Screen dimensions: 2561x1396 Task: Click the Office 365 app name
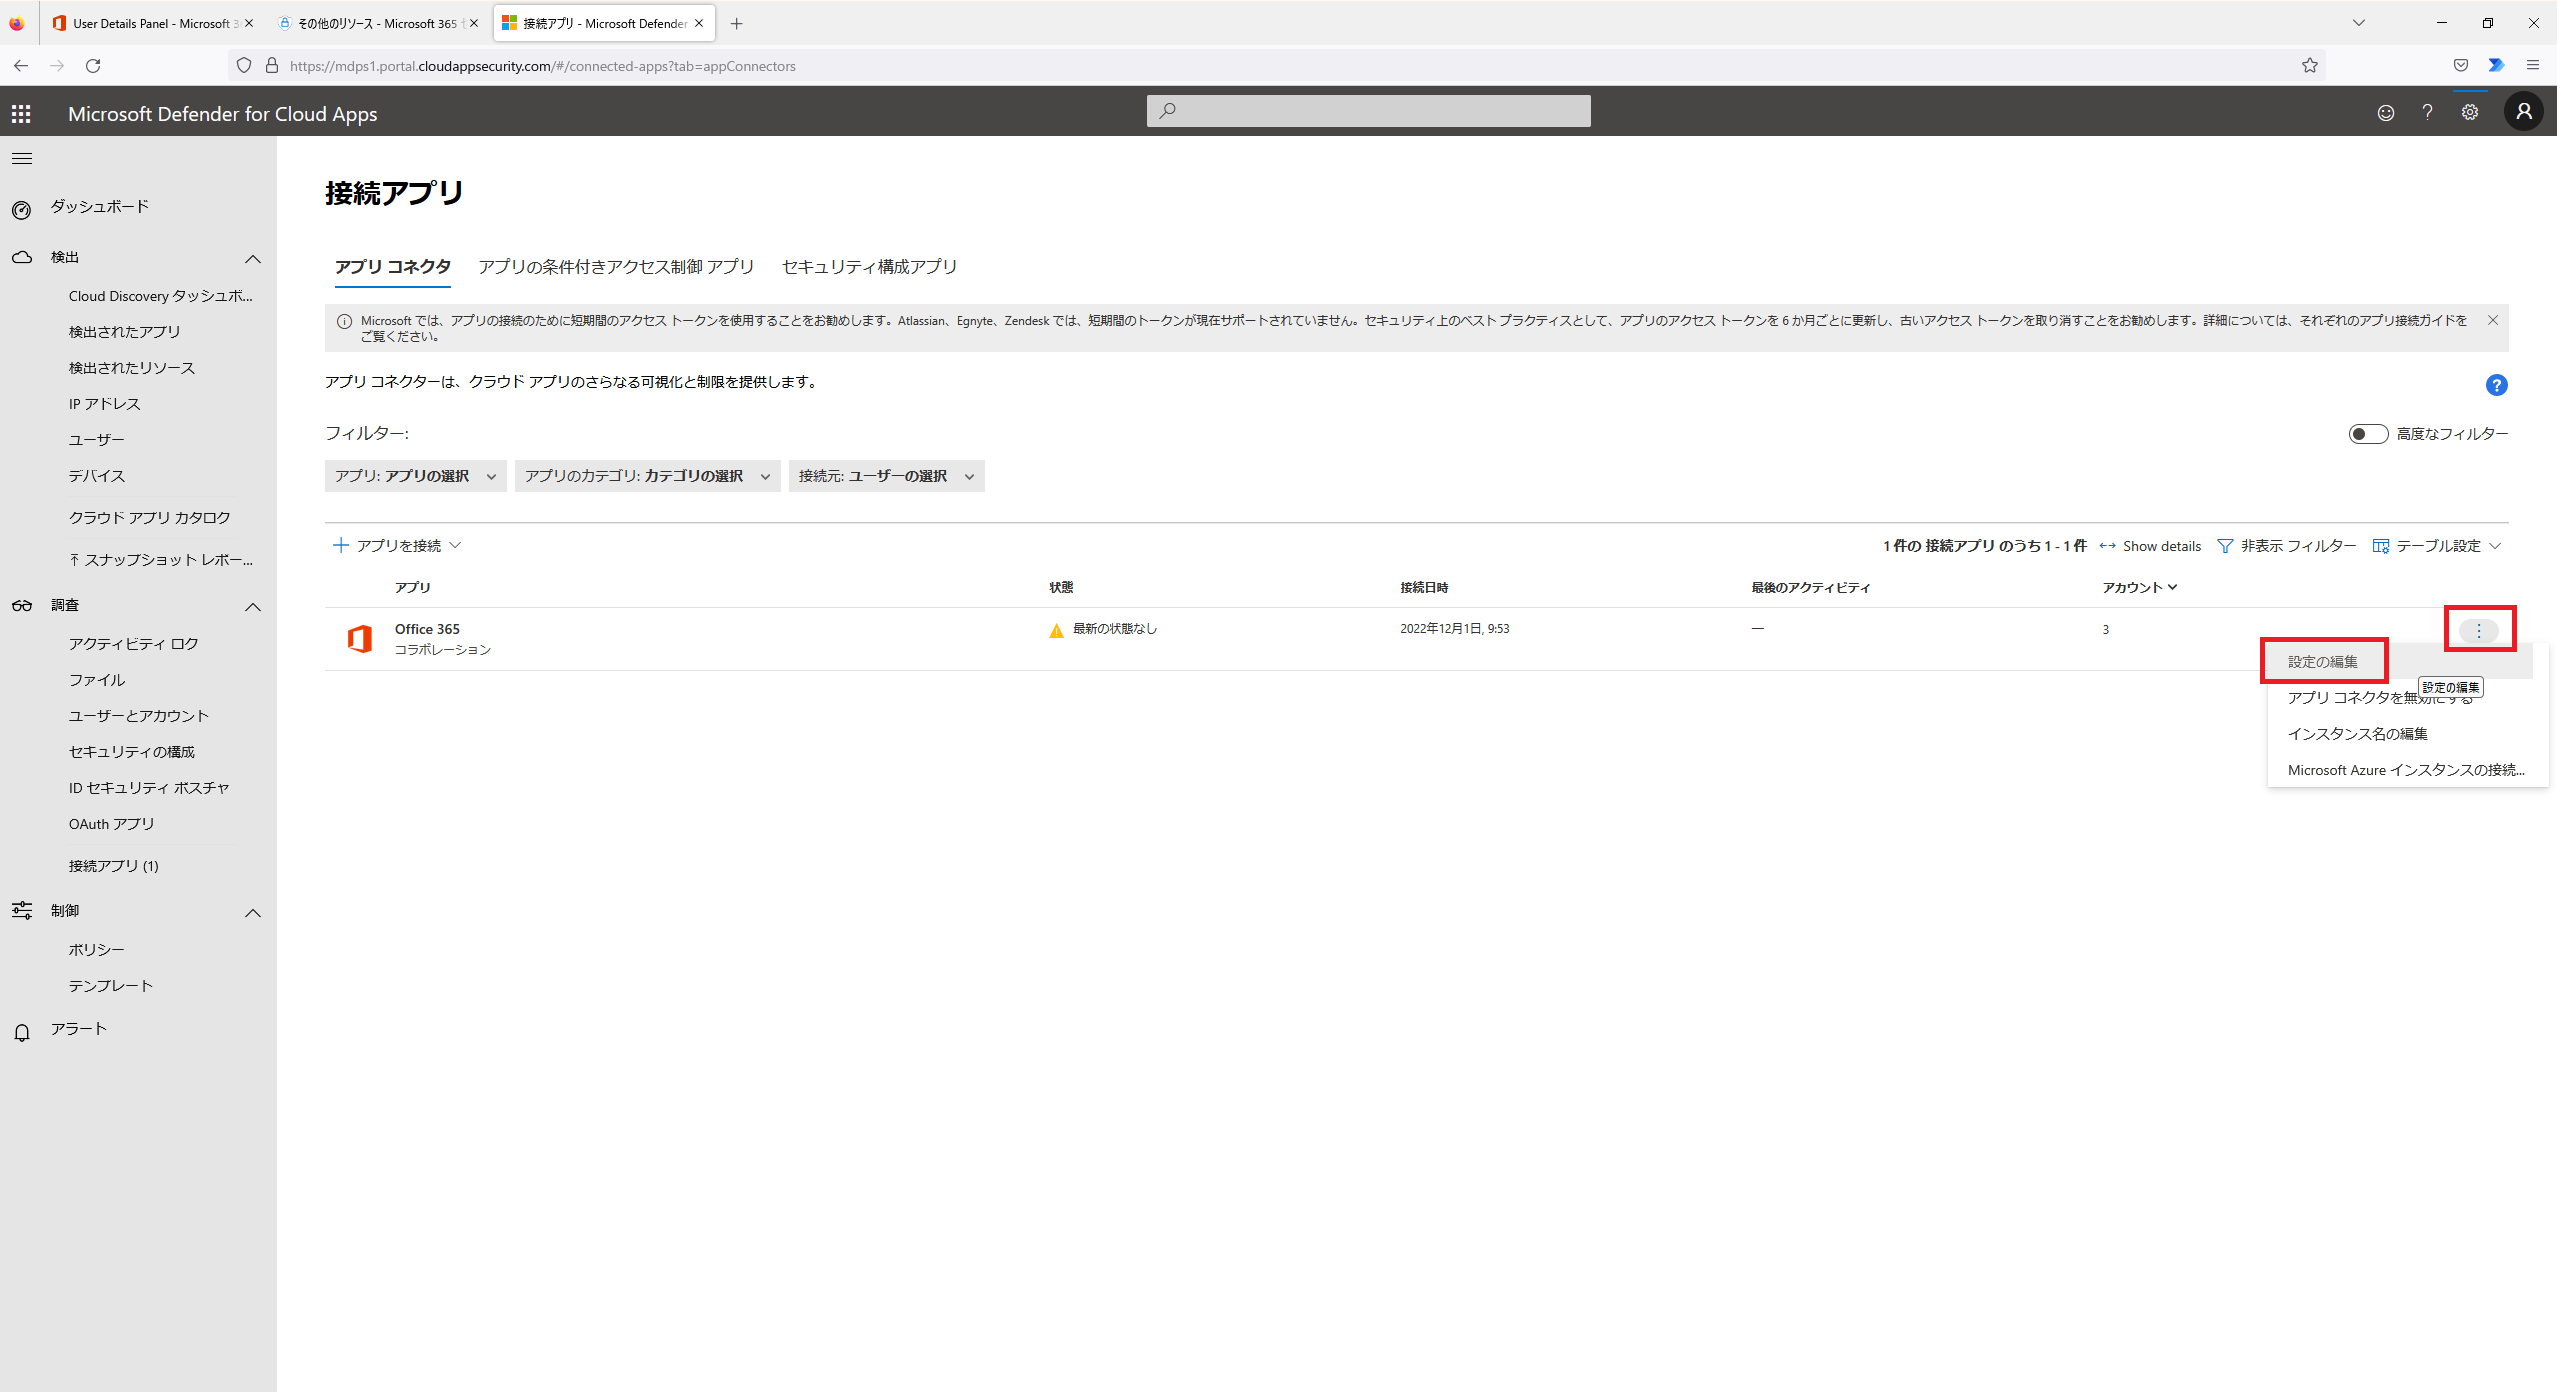pos(428,630)
